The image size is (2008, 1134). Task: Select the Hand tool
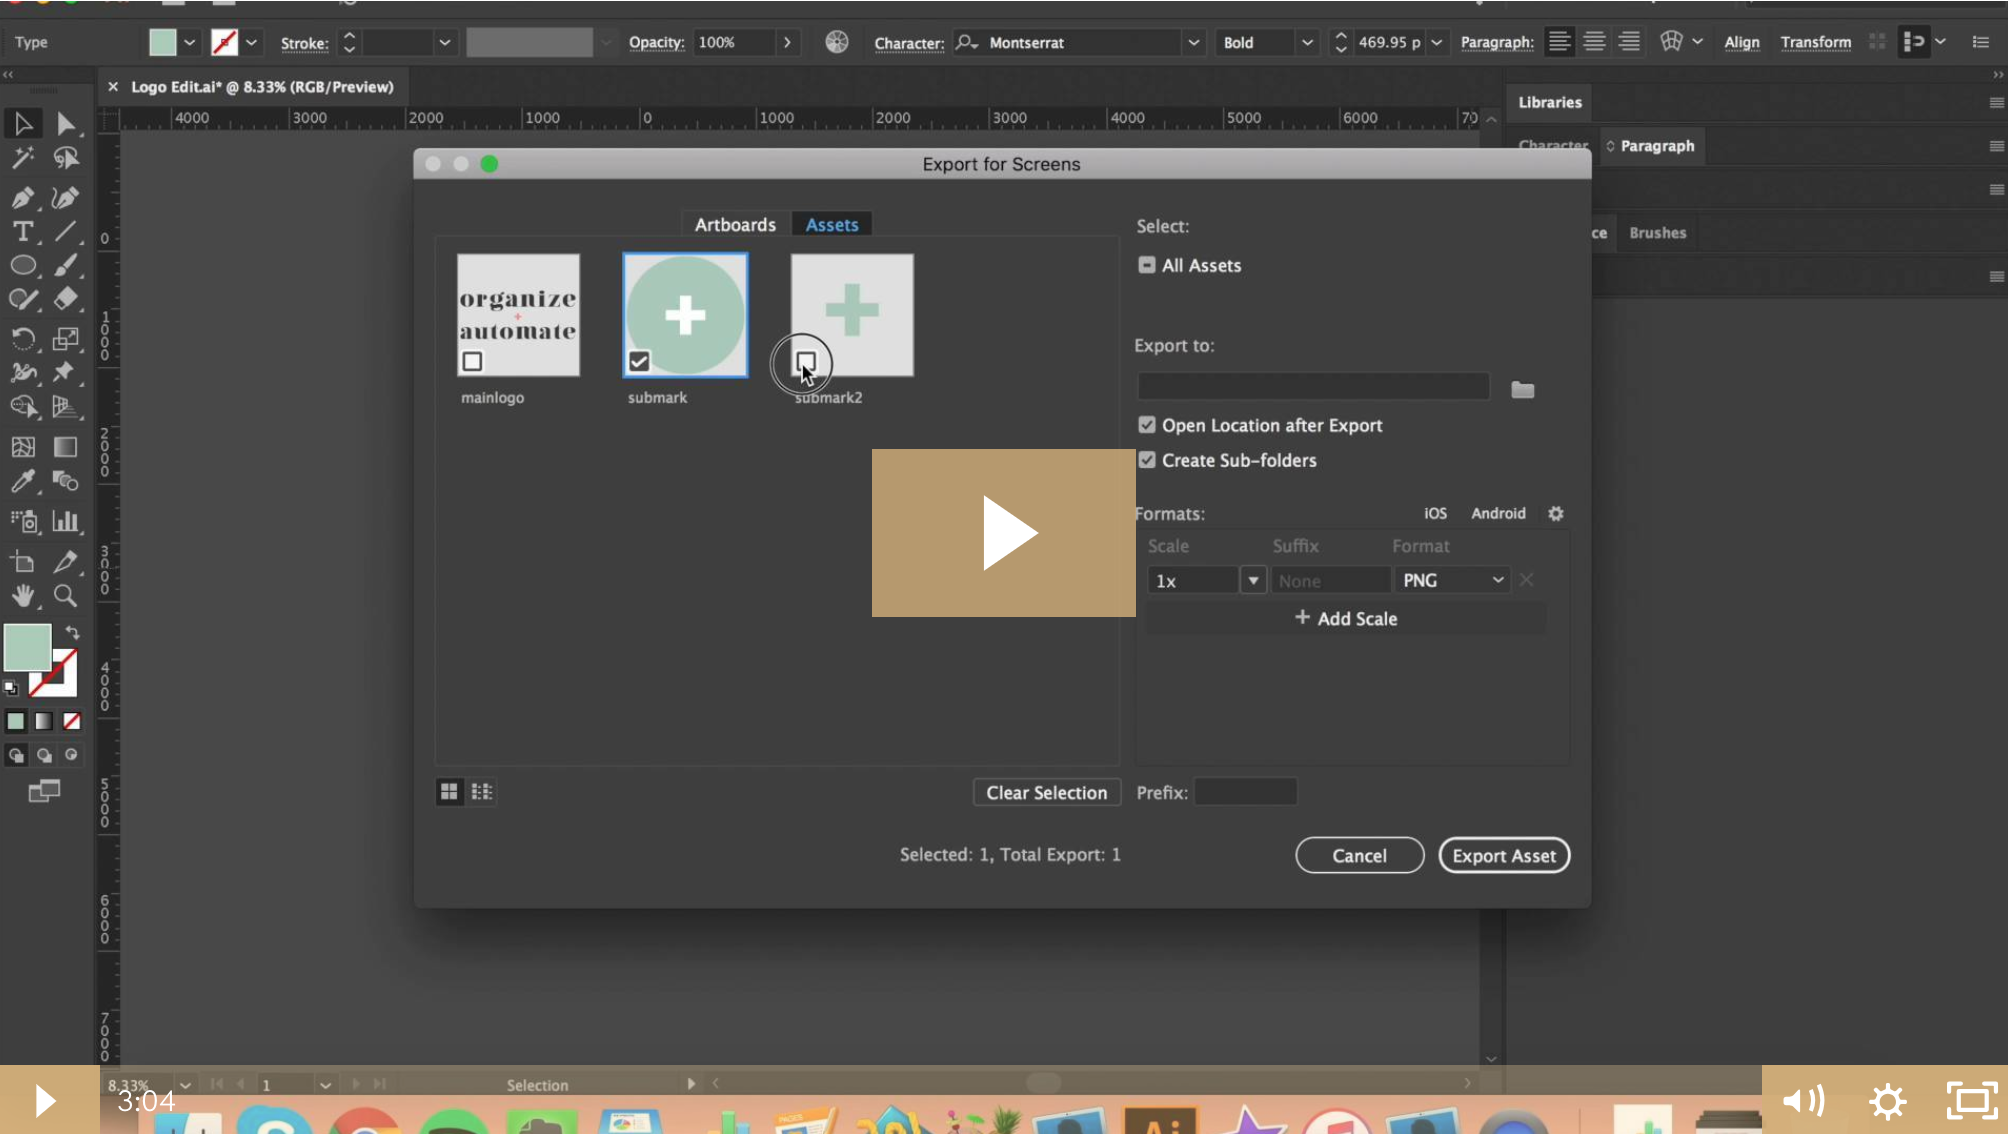click(x=23, y=596)
